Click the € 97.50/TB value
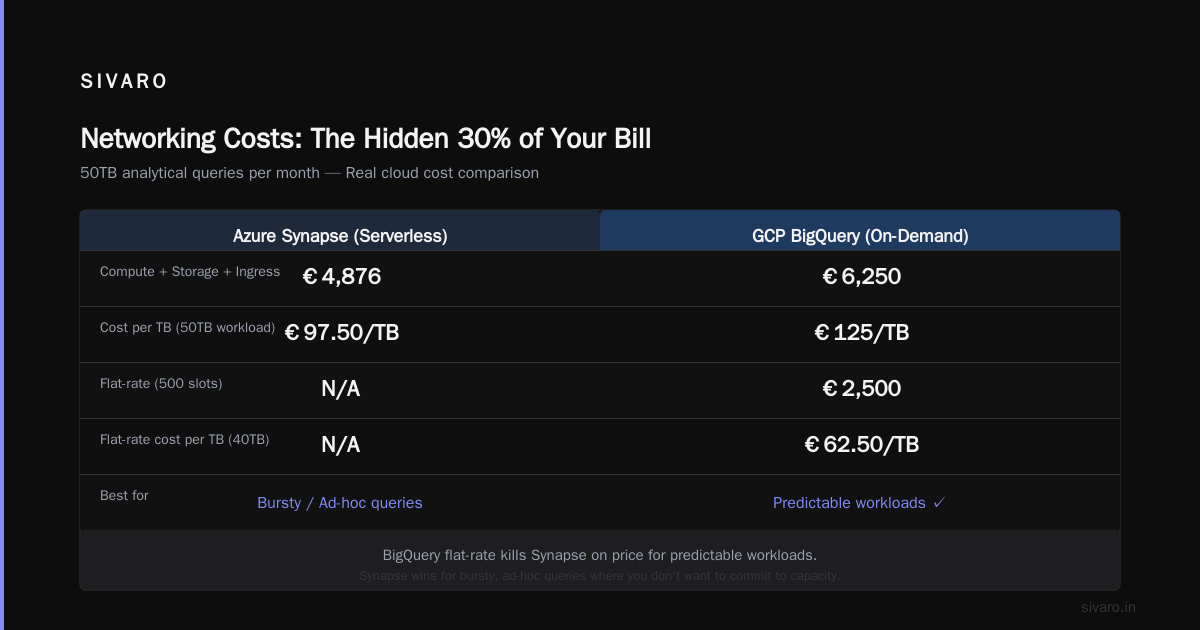 341,332
